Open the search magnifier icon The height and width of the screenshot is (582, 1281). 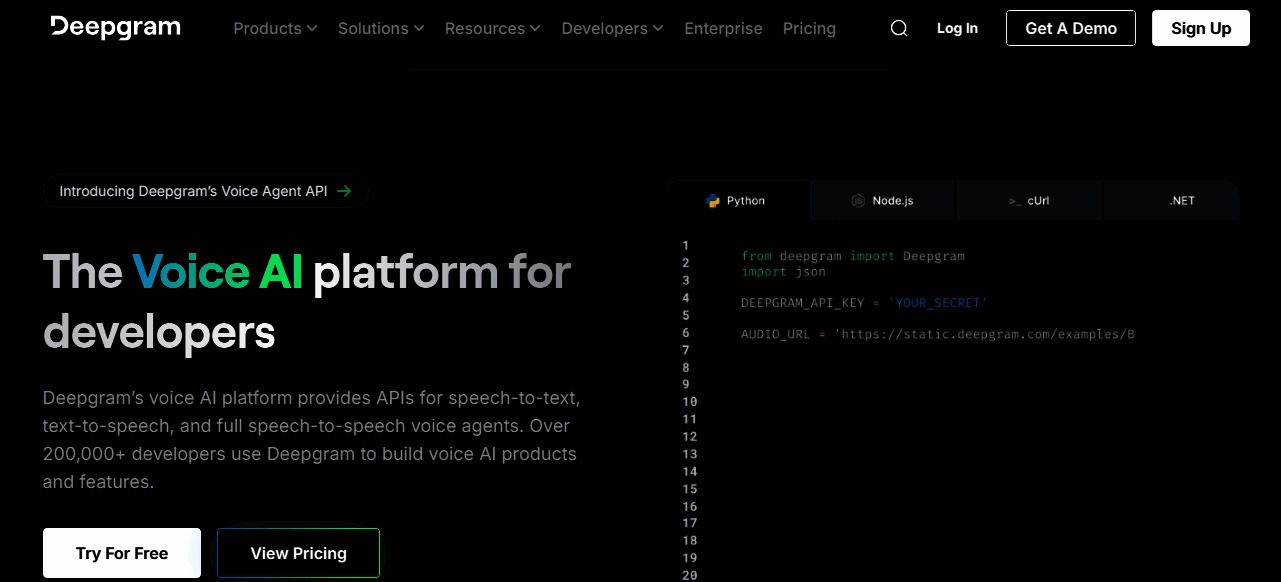(x=899, y=28)
